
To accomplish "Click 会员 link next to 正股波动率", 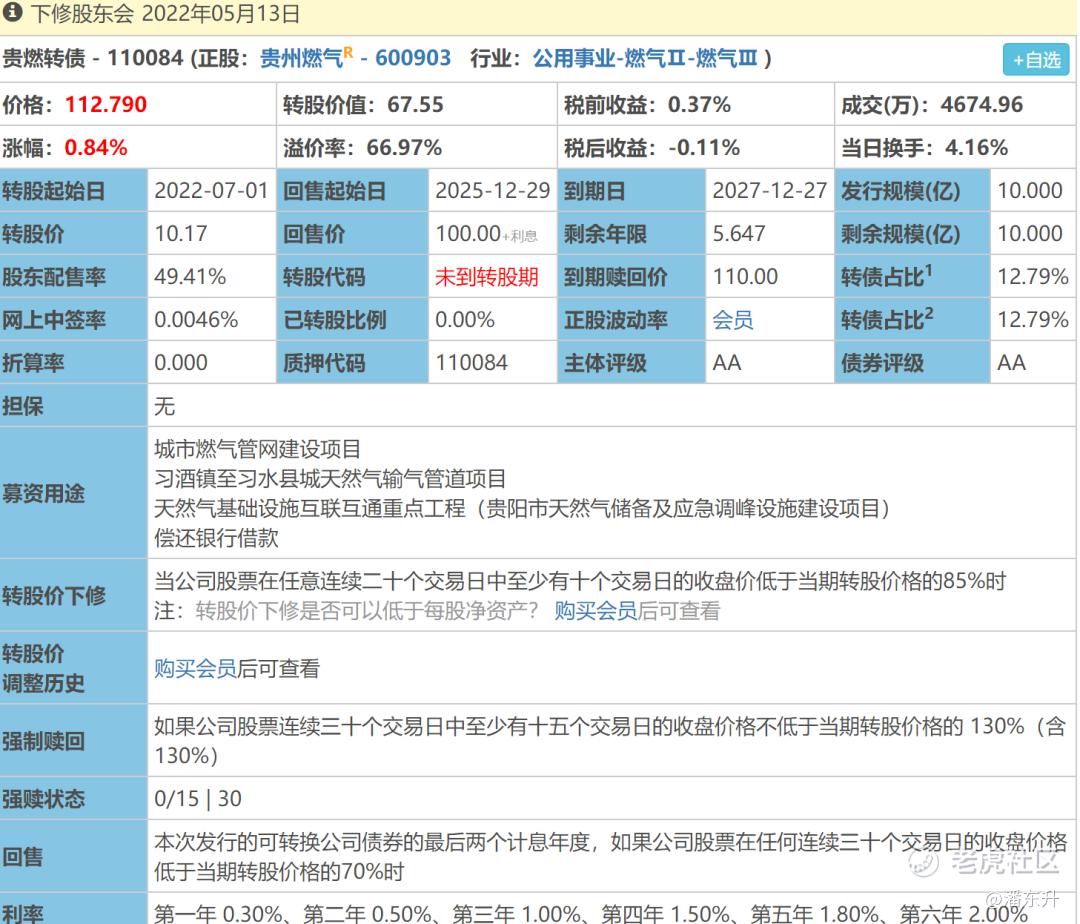I will tap(733, 319).
